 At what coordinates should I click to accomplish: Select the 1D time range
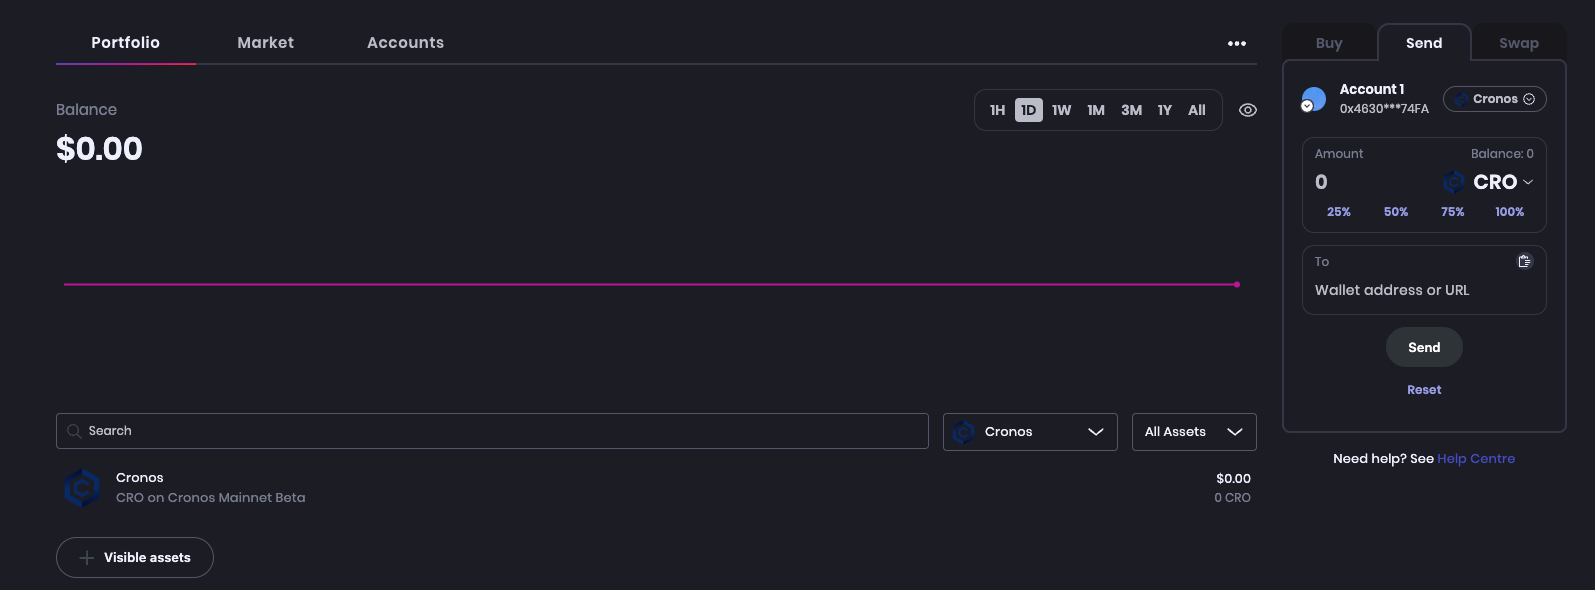[x=1028, y=110]
